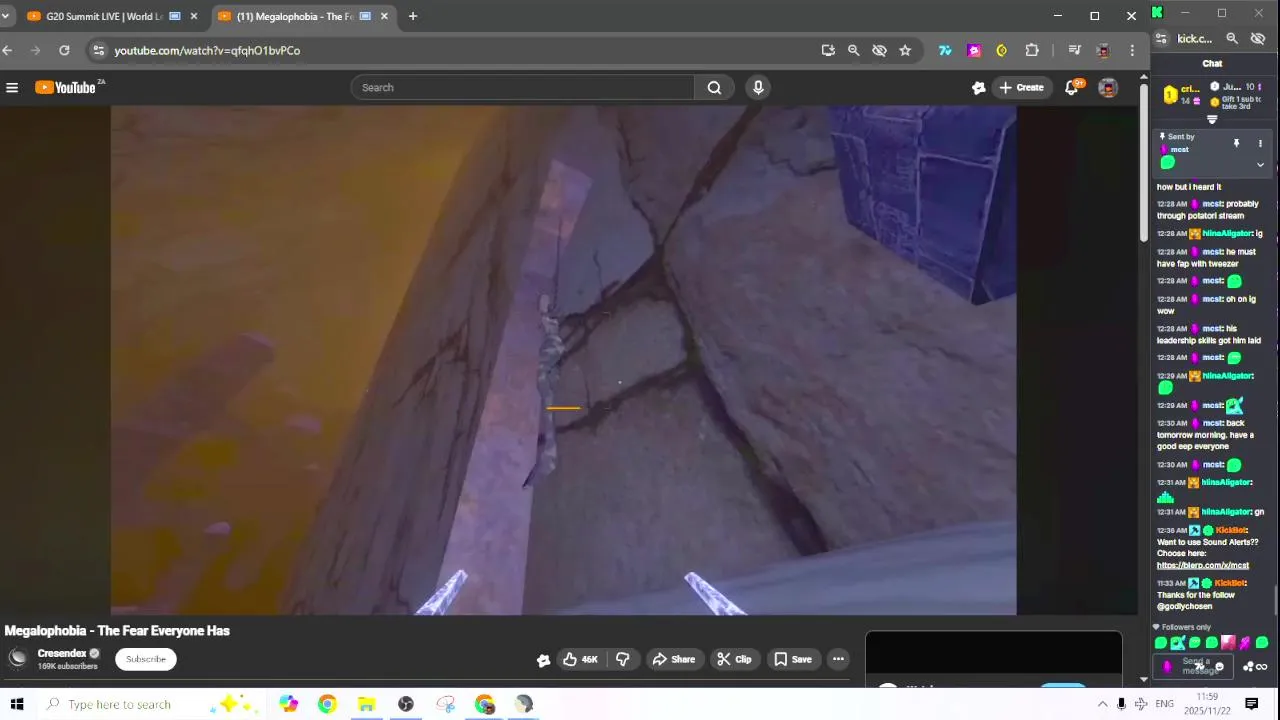Open the YouTube hamburger guide menu
The width and height of the screenshot is (1280, 720).
coord(12,88)
